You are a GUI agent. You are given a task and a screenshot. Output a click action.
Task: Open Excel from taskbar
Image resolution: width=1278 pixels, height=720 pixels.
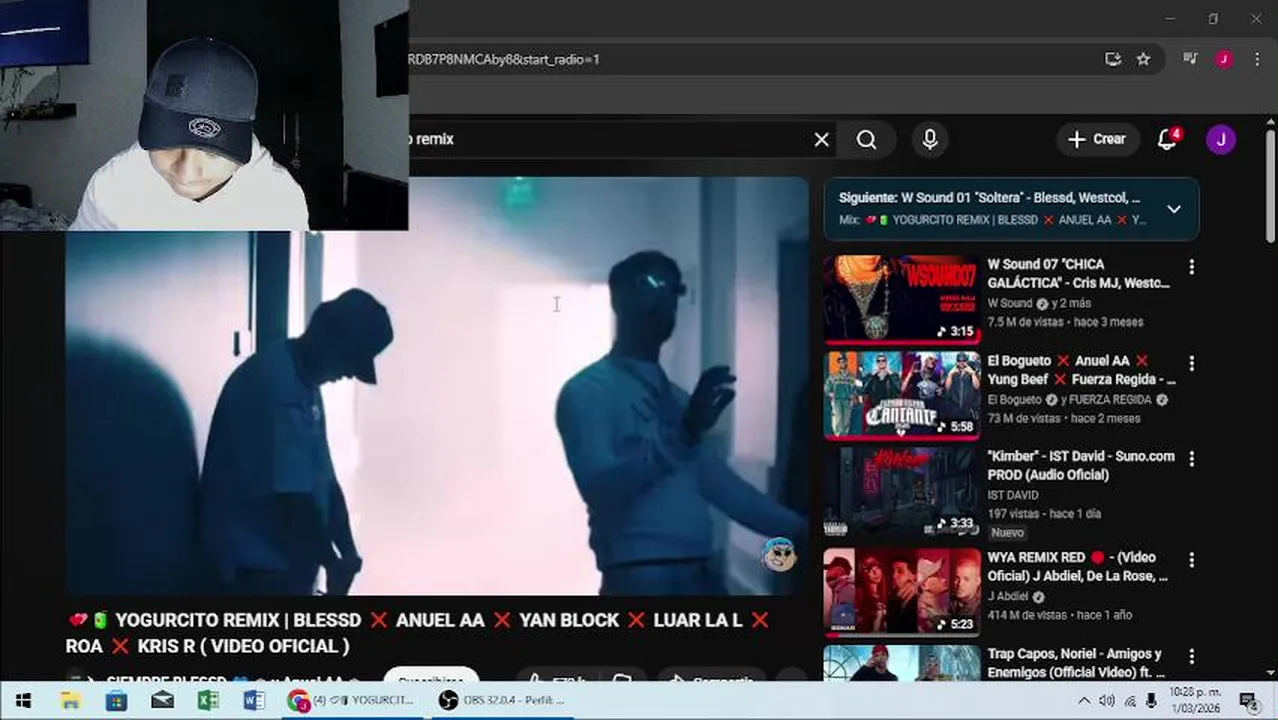(x=208, y=700)
